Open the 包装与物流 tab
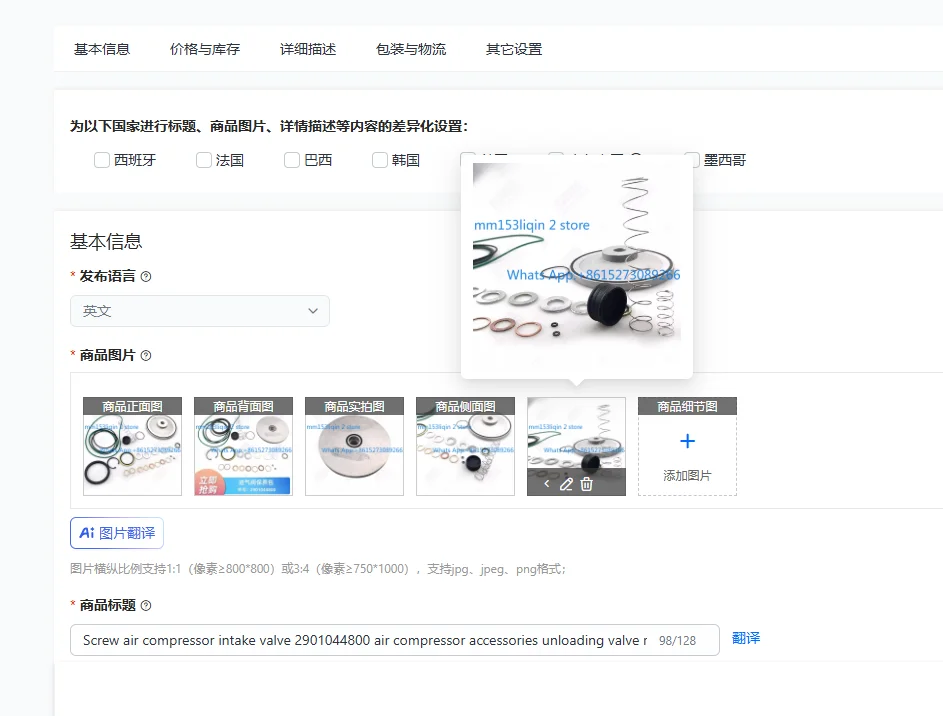Viewport: 943px width, 716px height. [411, 49]
